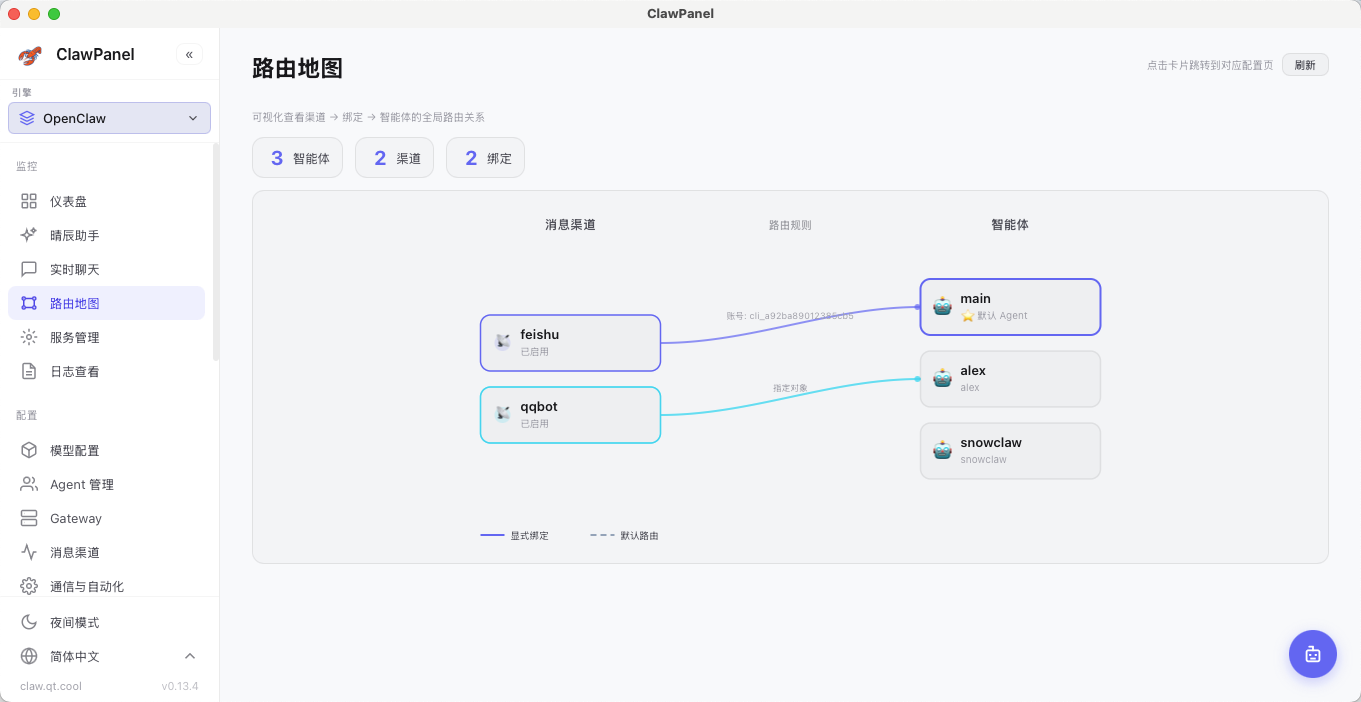This screenshot has height=702, width=1361.
Task: Open the feishu channel card
Action: [x=570, y=343]
